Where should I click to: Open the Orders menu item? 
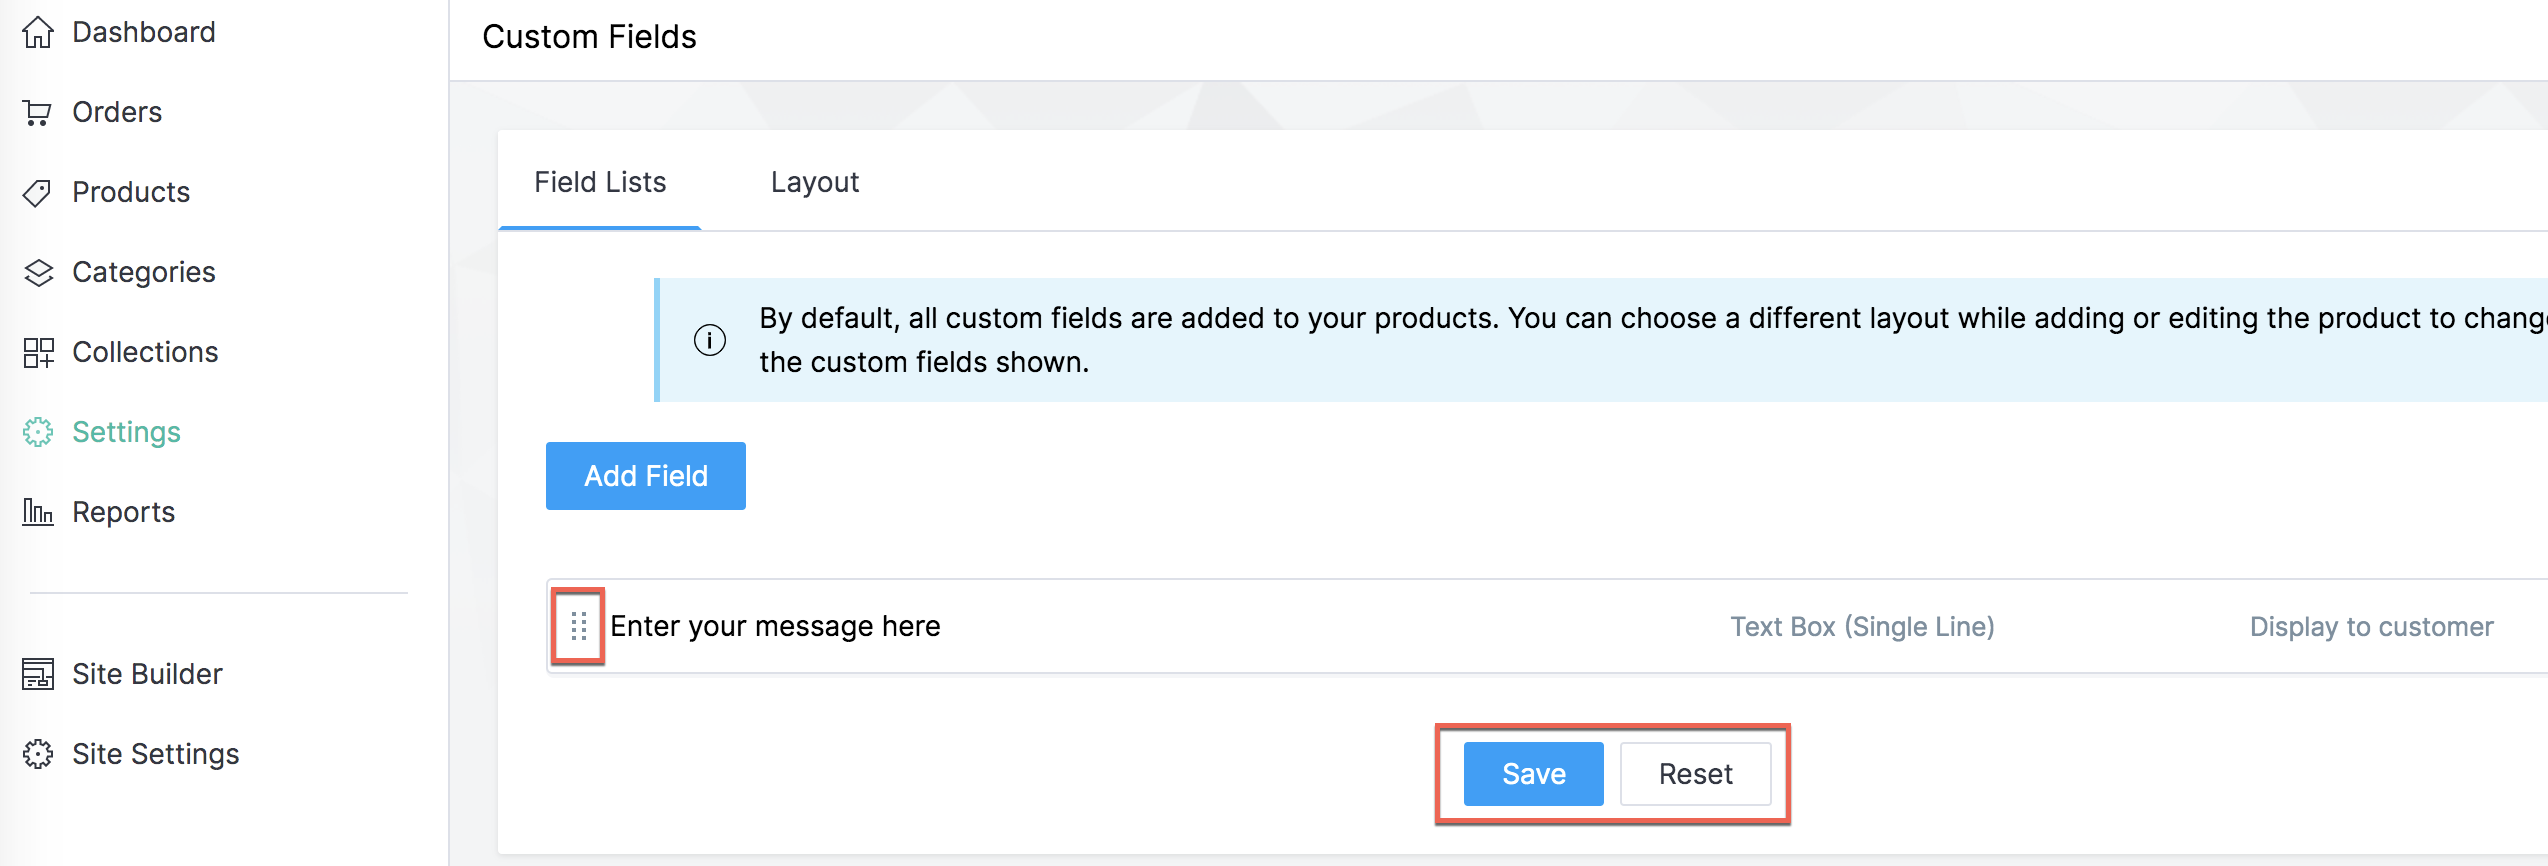pos(117,113)
